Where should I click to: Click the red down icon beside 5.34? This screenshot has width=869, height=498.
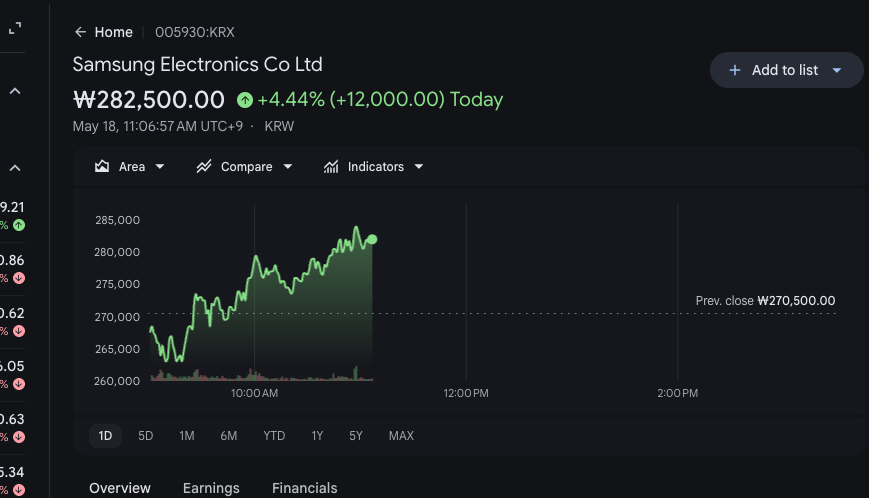point(19,490)
